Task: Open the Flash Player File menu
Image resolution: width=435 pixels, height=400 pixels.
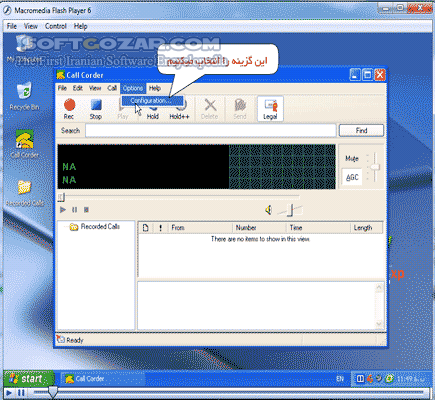Action: point(12,26)
